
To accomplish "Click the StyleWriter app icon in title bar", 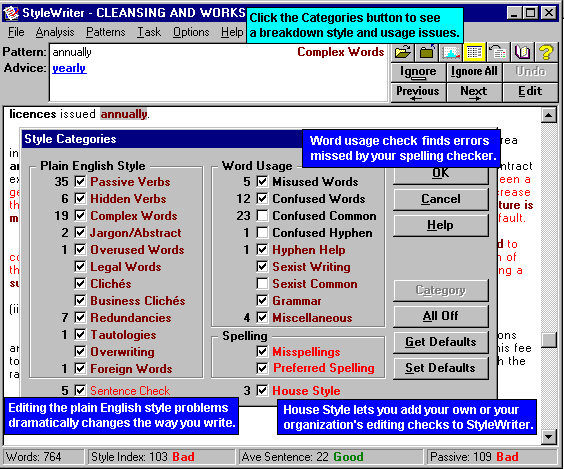I will pos(11,13).
